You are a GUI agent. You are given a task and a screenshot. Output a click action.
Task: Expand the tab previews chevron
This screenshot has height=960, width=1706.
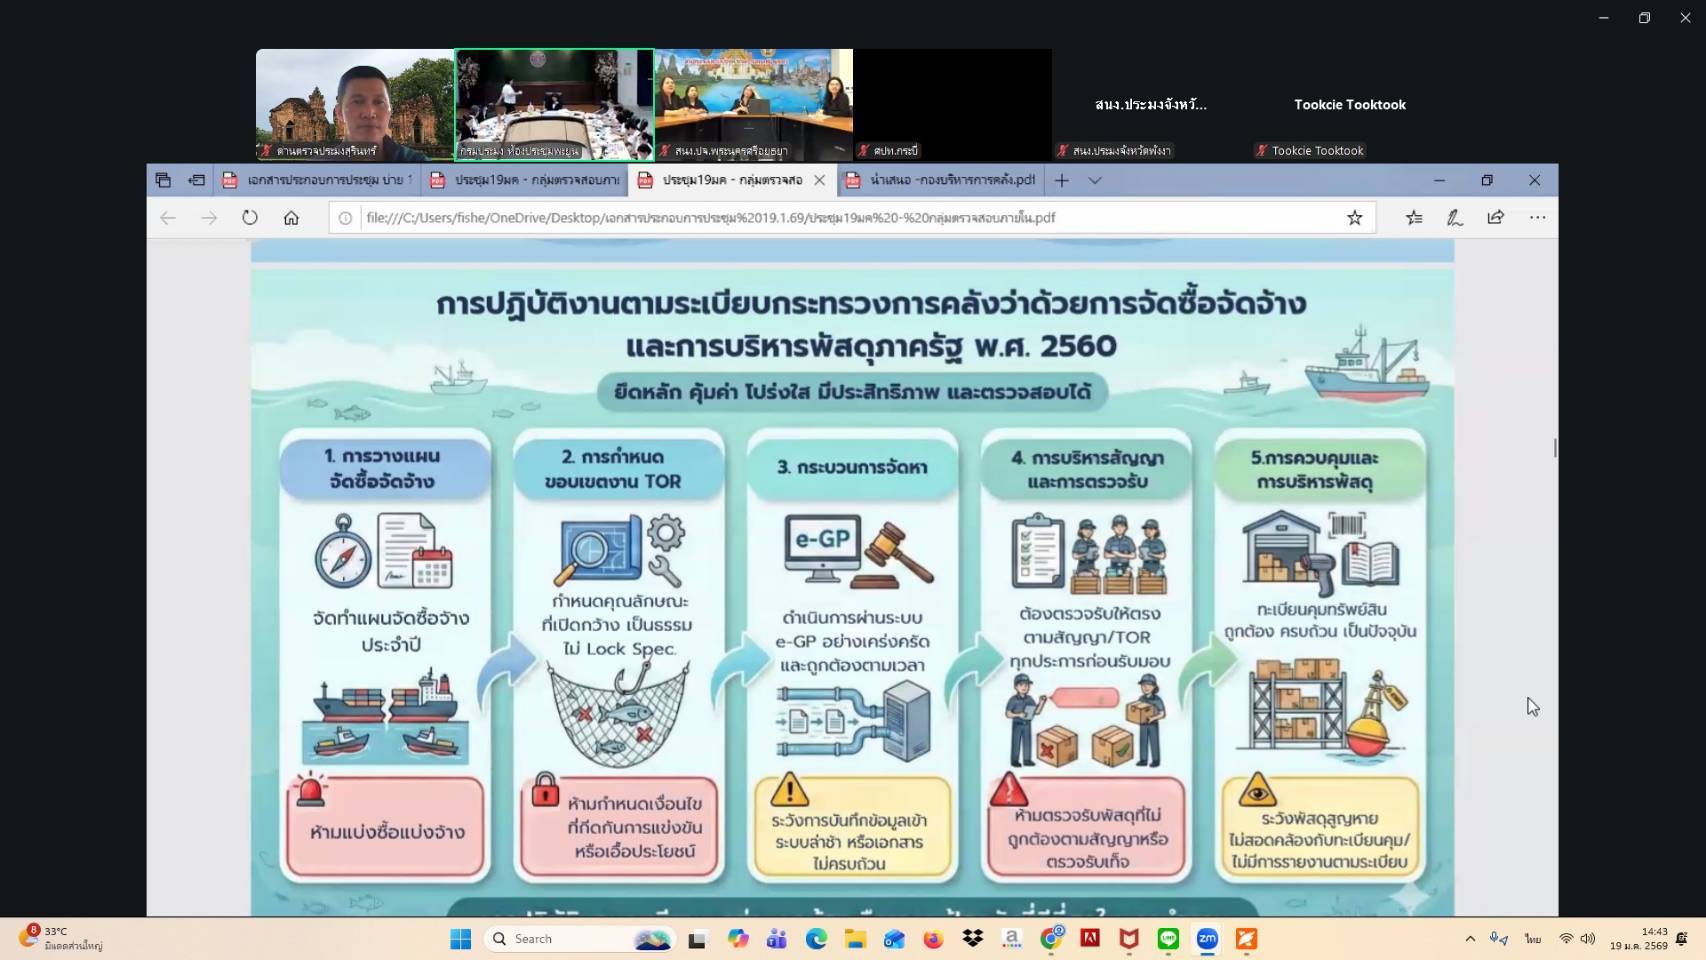pos(1095,180)
